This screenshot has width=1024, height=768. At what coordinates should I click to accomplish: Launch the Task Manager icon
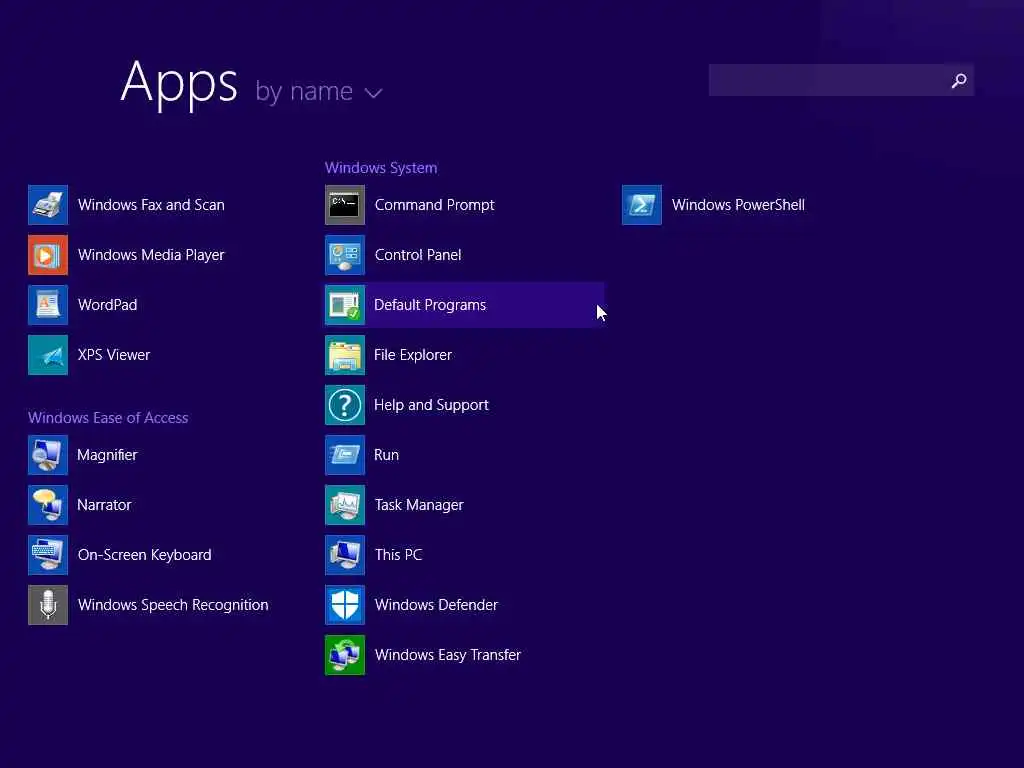click(345, 505)
